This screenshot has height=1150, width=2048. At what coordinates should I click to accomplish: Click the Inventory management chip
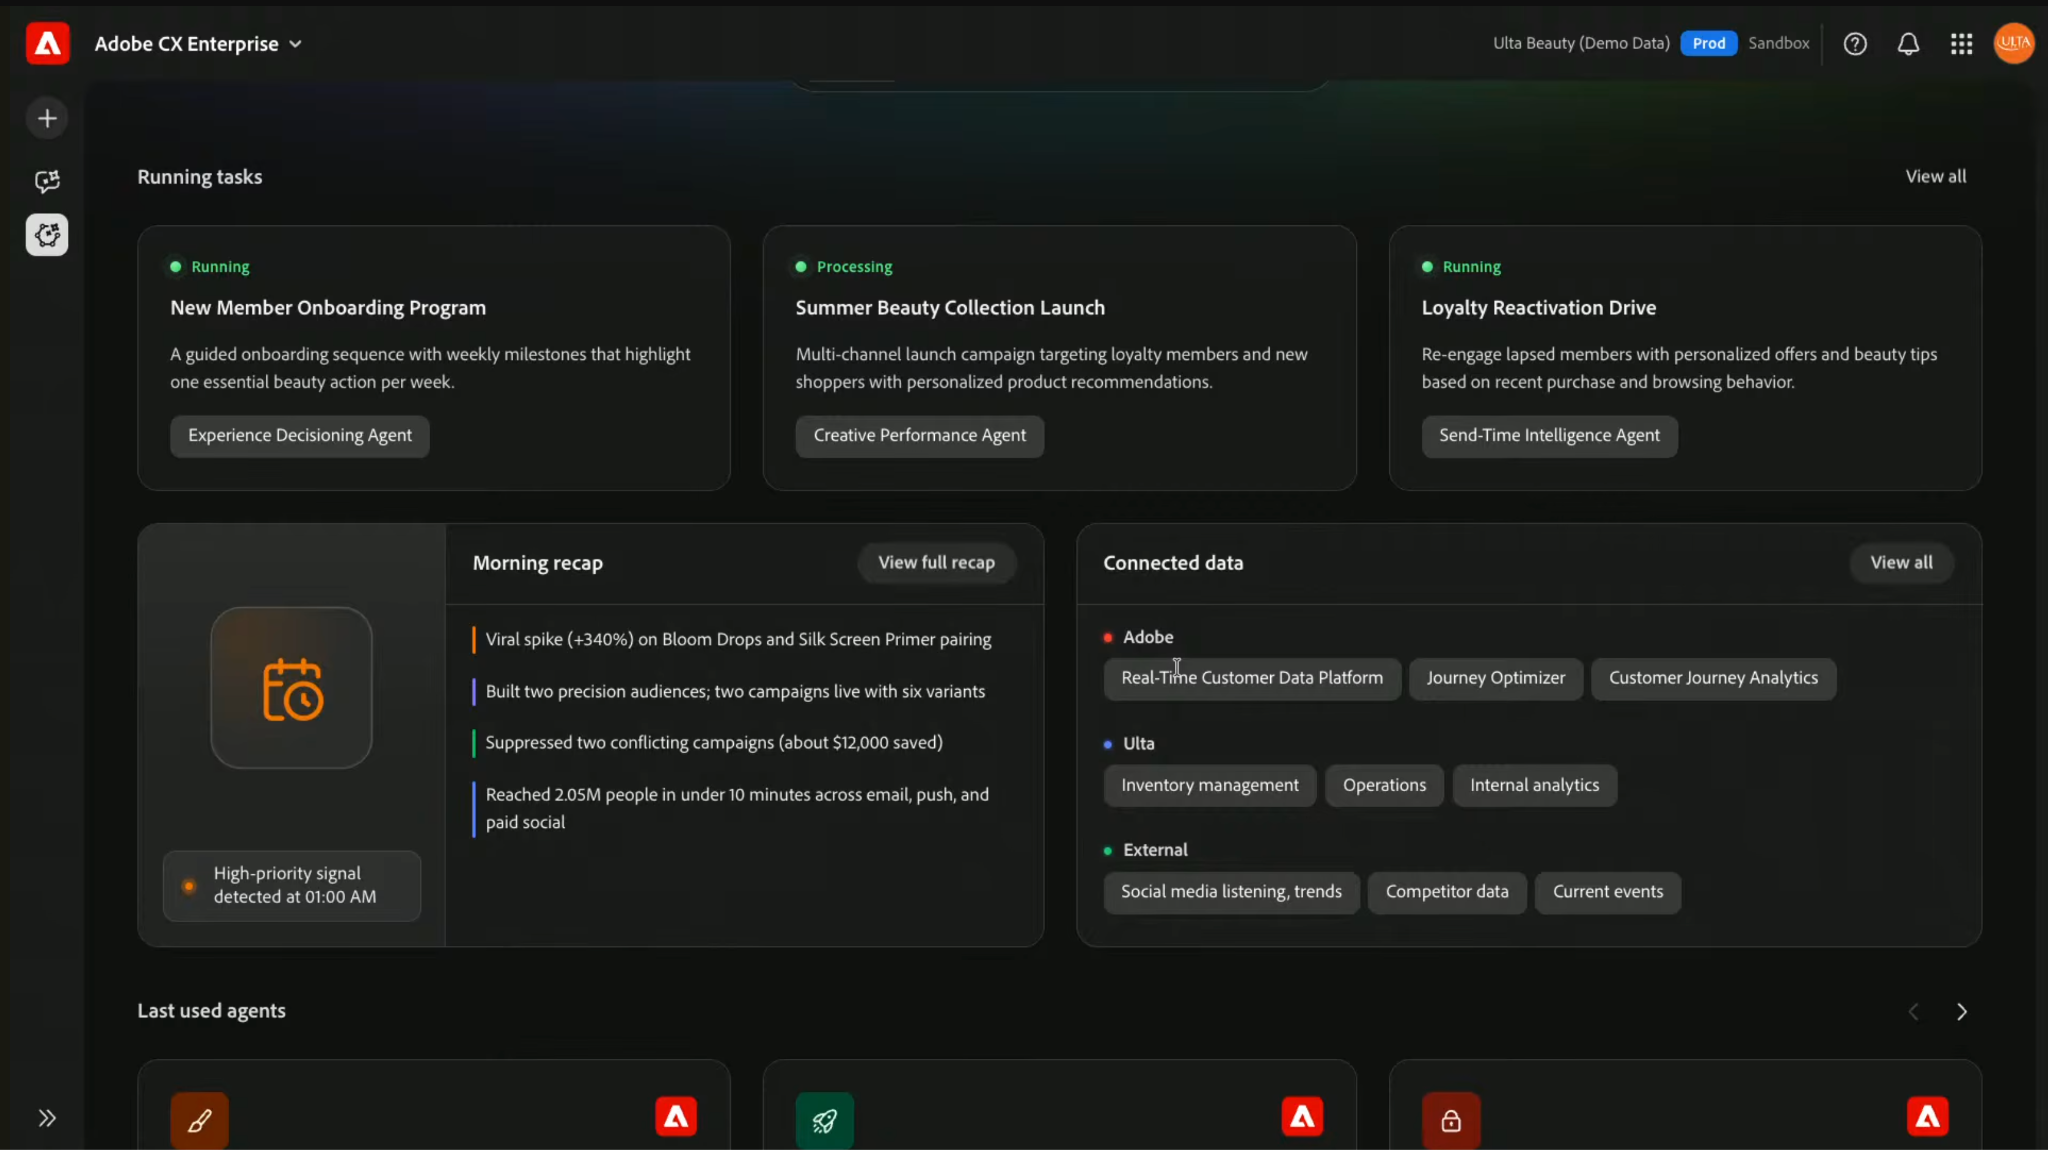tap(1210, 786)
